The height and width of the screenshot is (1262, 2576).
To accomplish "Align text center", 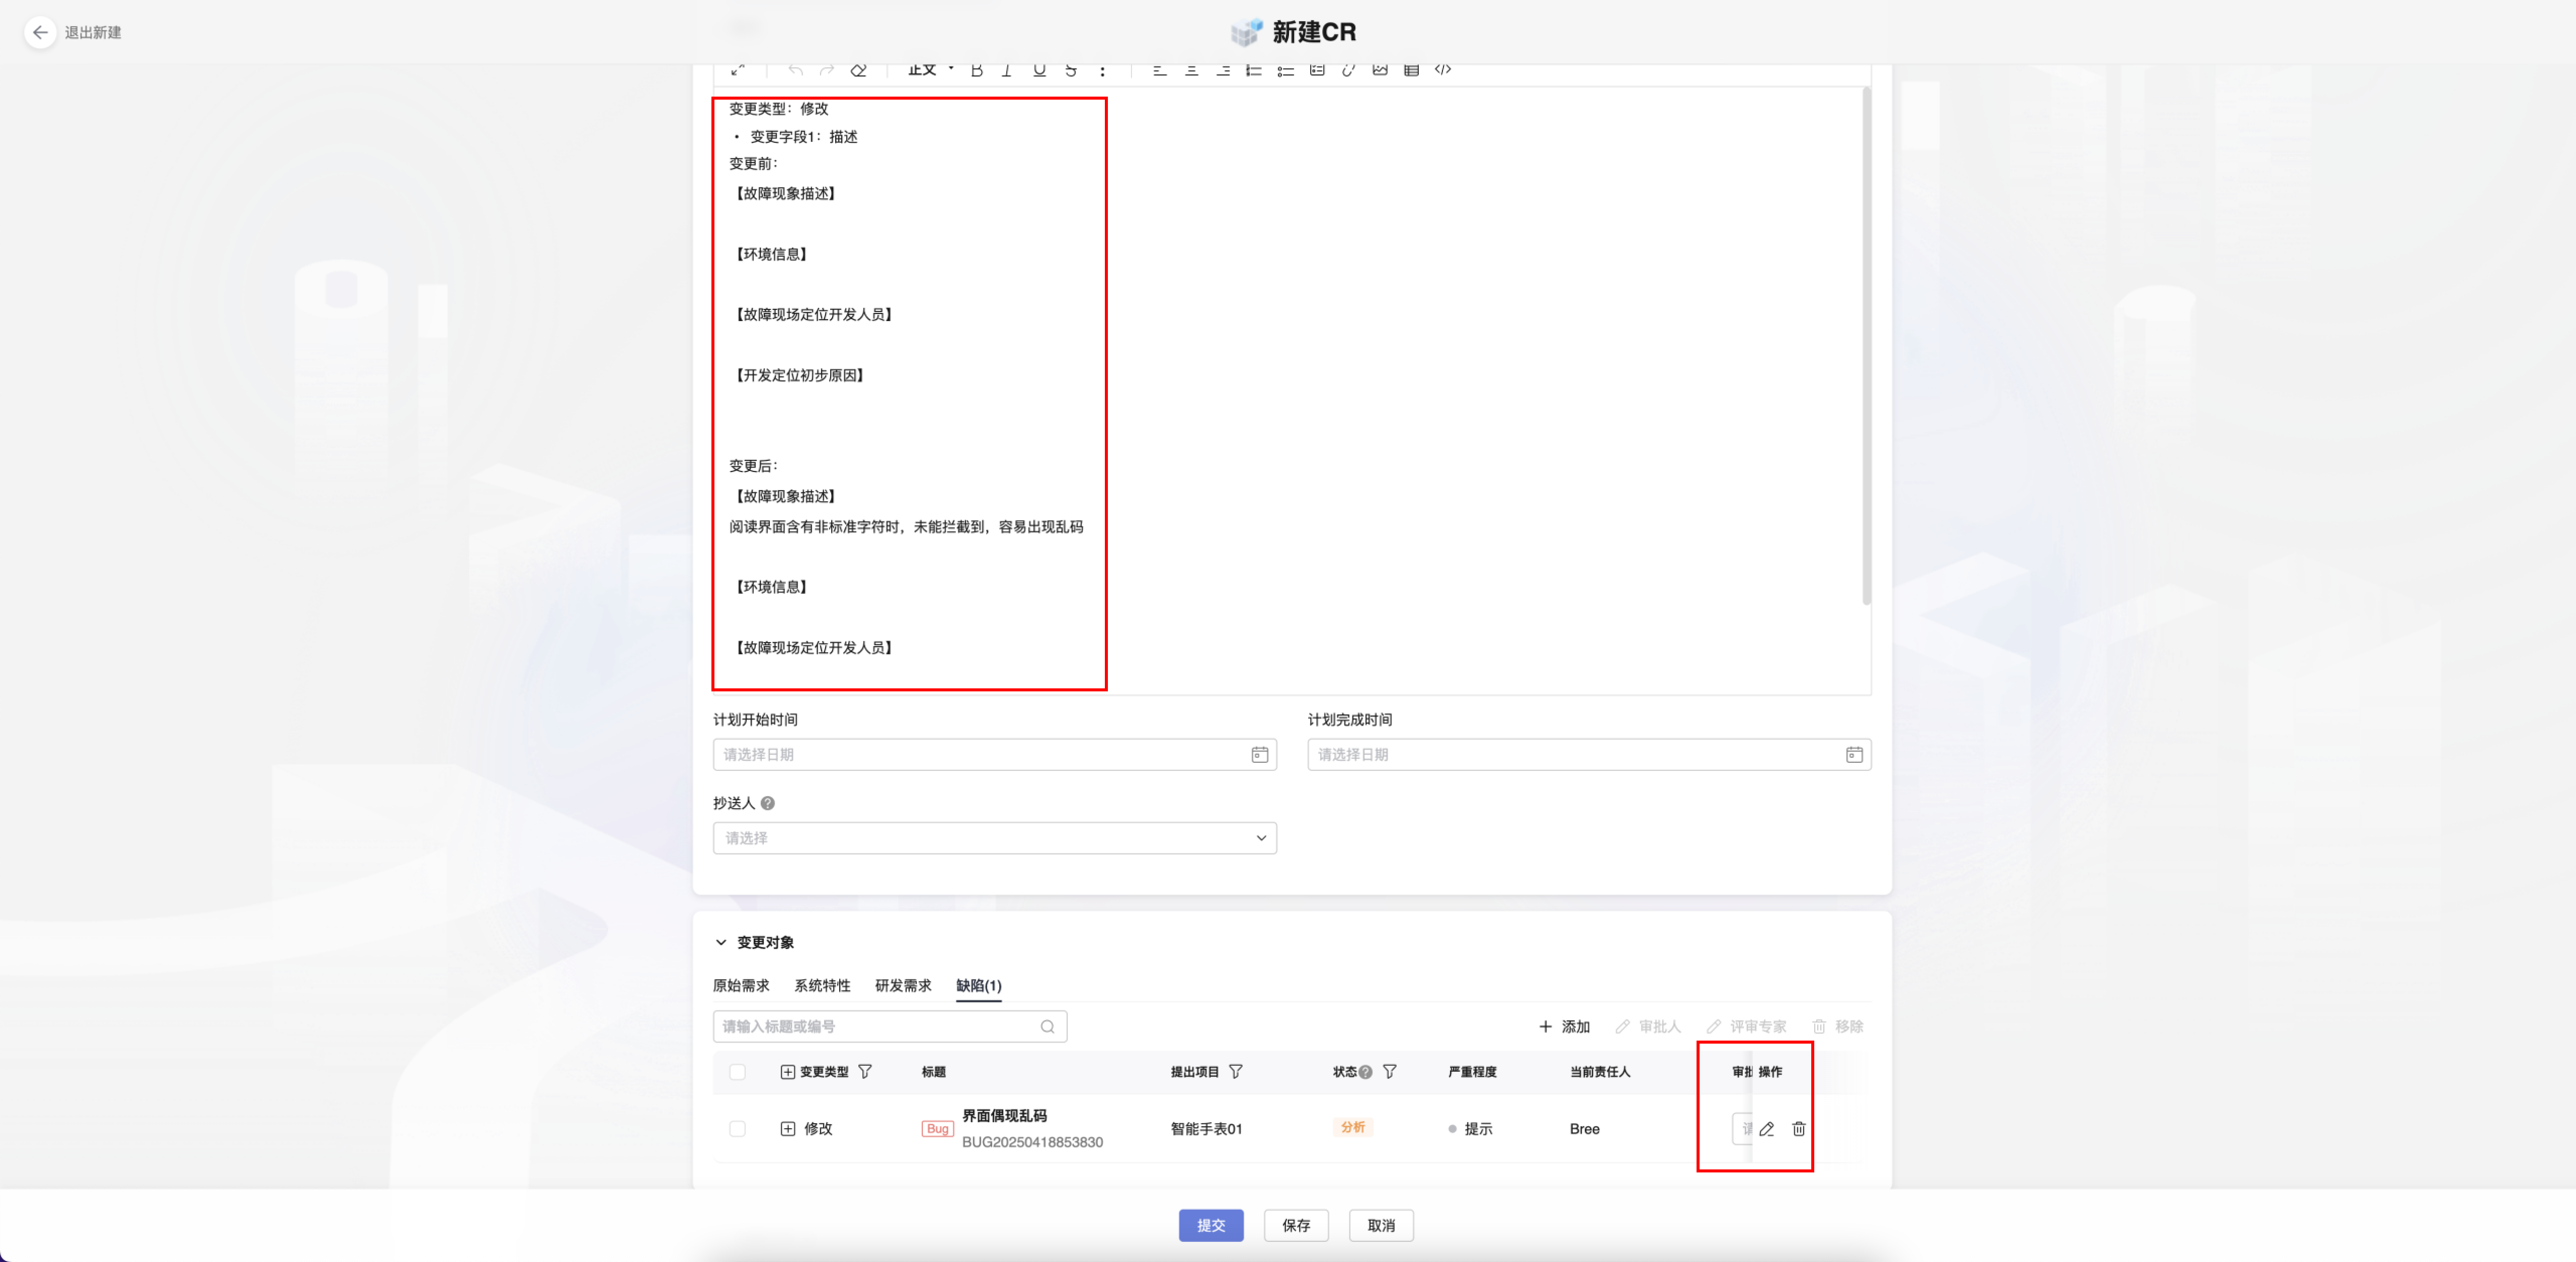I will [1191, 70].
